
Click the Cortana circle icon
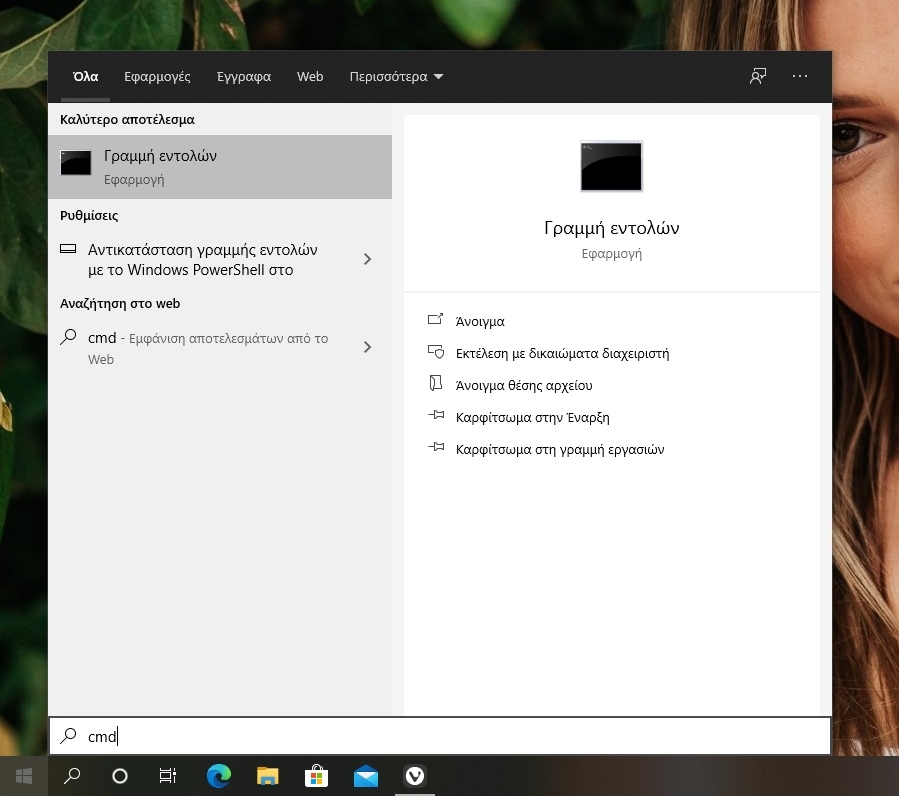[120, 775]
